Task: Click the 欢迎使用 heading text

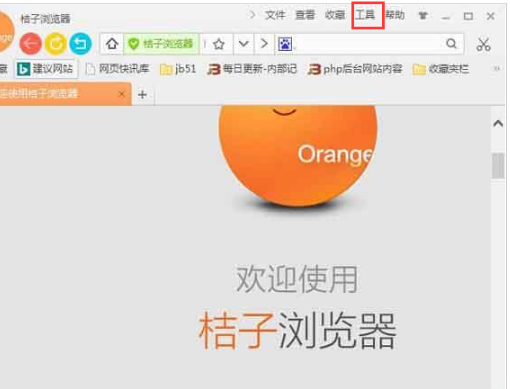Action: point(297,279)
